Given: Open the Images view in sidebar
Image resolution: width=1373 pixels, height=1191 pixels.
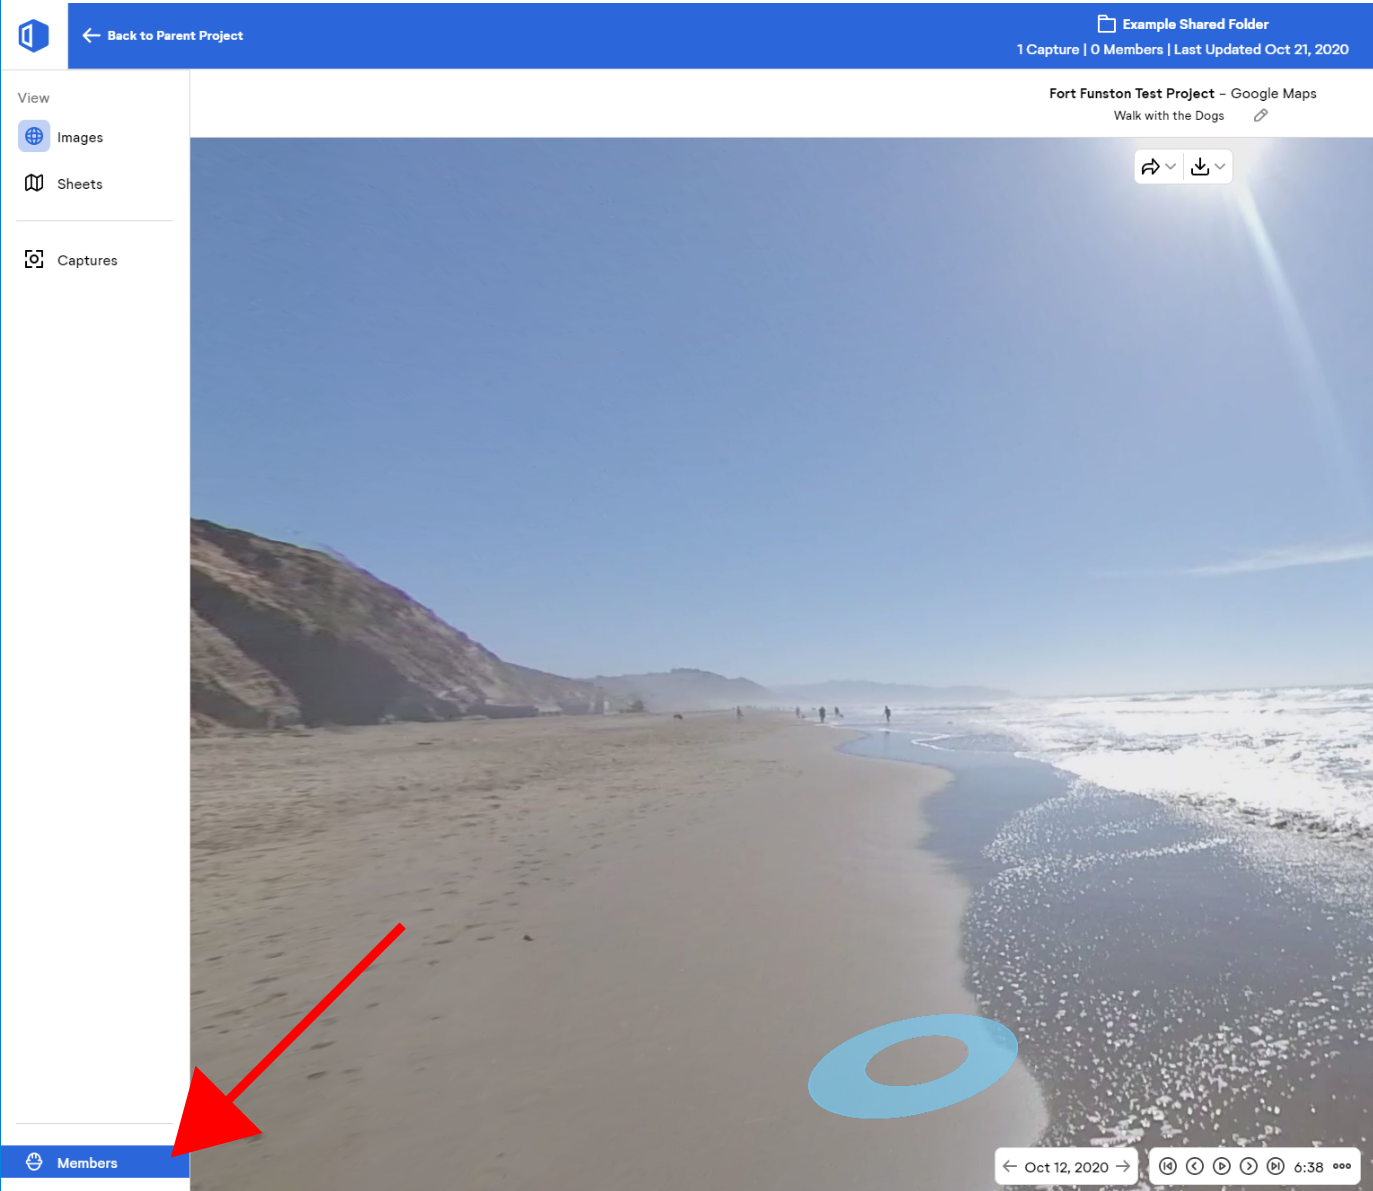Looking at the screenshot, I should pyautogui.click(x=80, y=136).
